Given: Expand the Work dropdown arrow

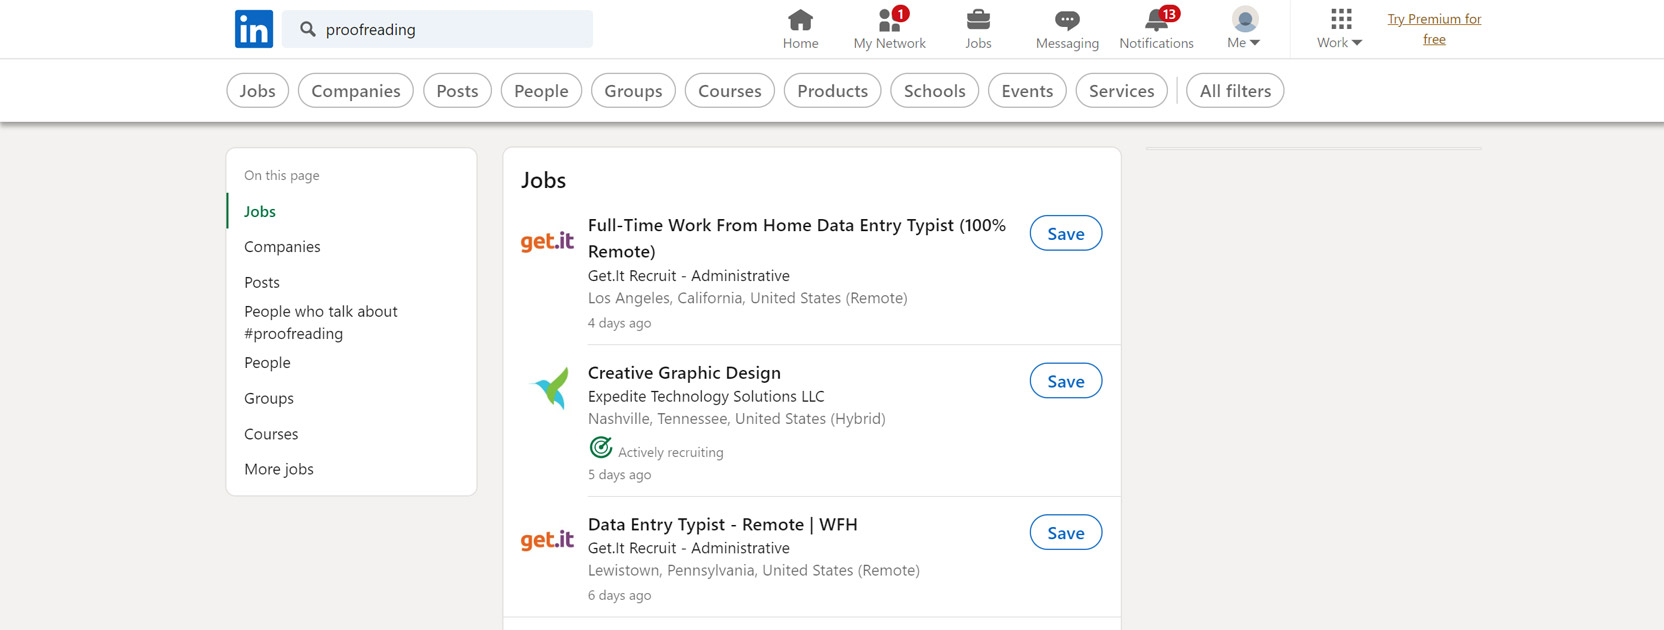Looking at the screenshot, I should pos(1357,43).
